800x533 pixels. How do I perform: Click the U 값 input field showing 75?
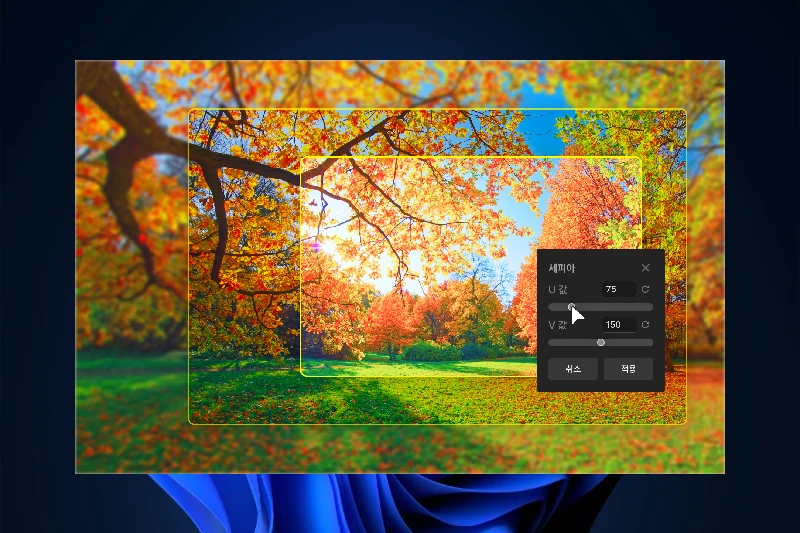click(x=619, y=289)
